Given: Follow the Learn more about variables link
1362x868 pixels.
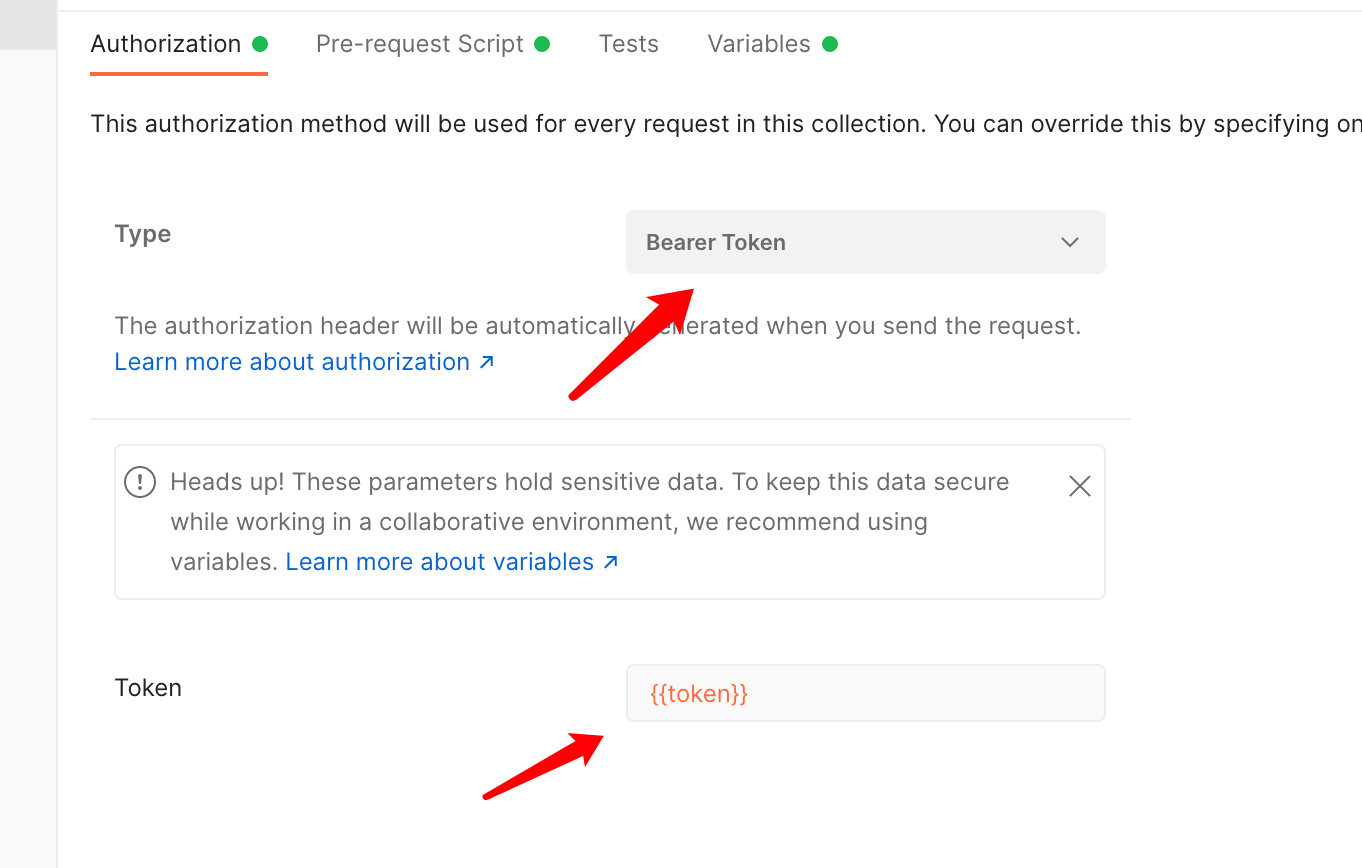Looking at the screenshot, I should (x=440, y=562).
